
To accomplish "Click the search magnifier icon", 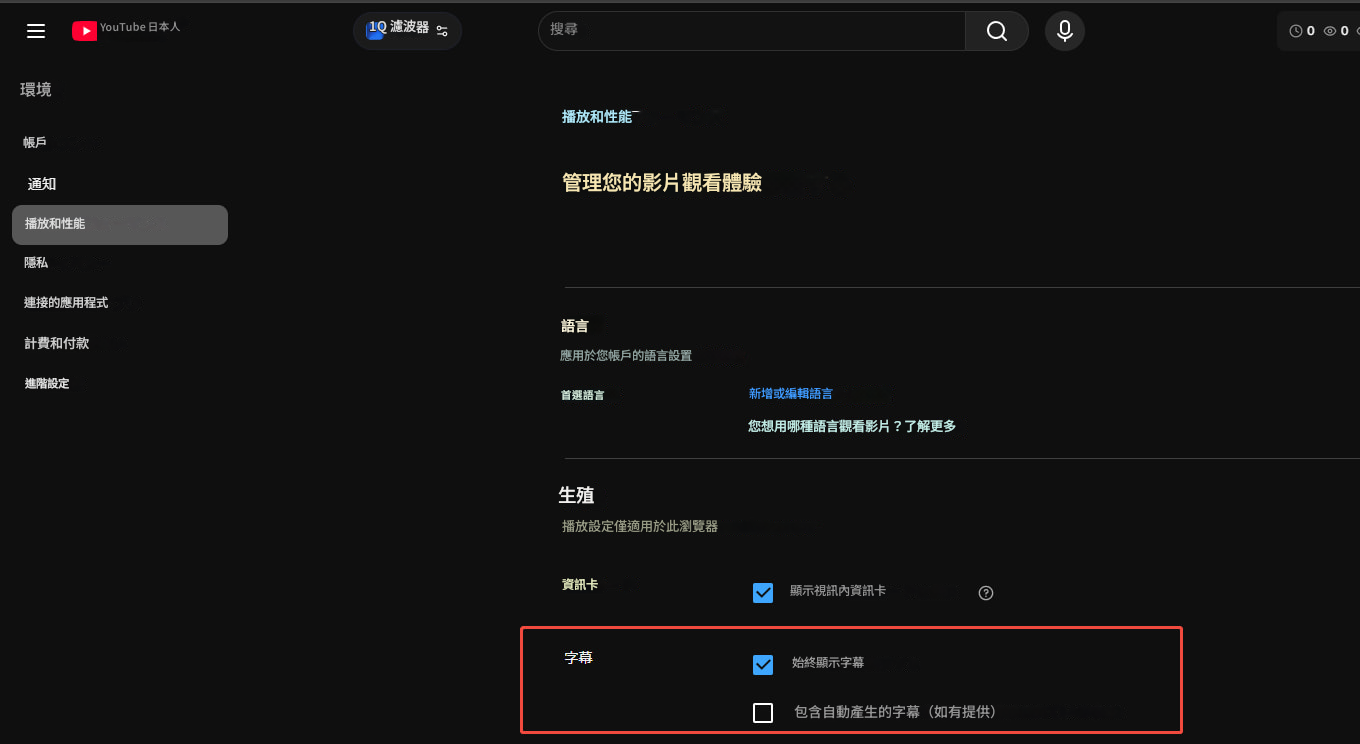I will [995, 31].
